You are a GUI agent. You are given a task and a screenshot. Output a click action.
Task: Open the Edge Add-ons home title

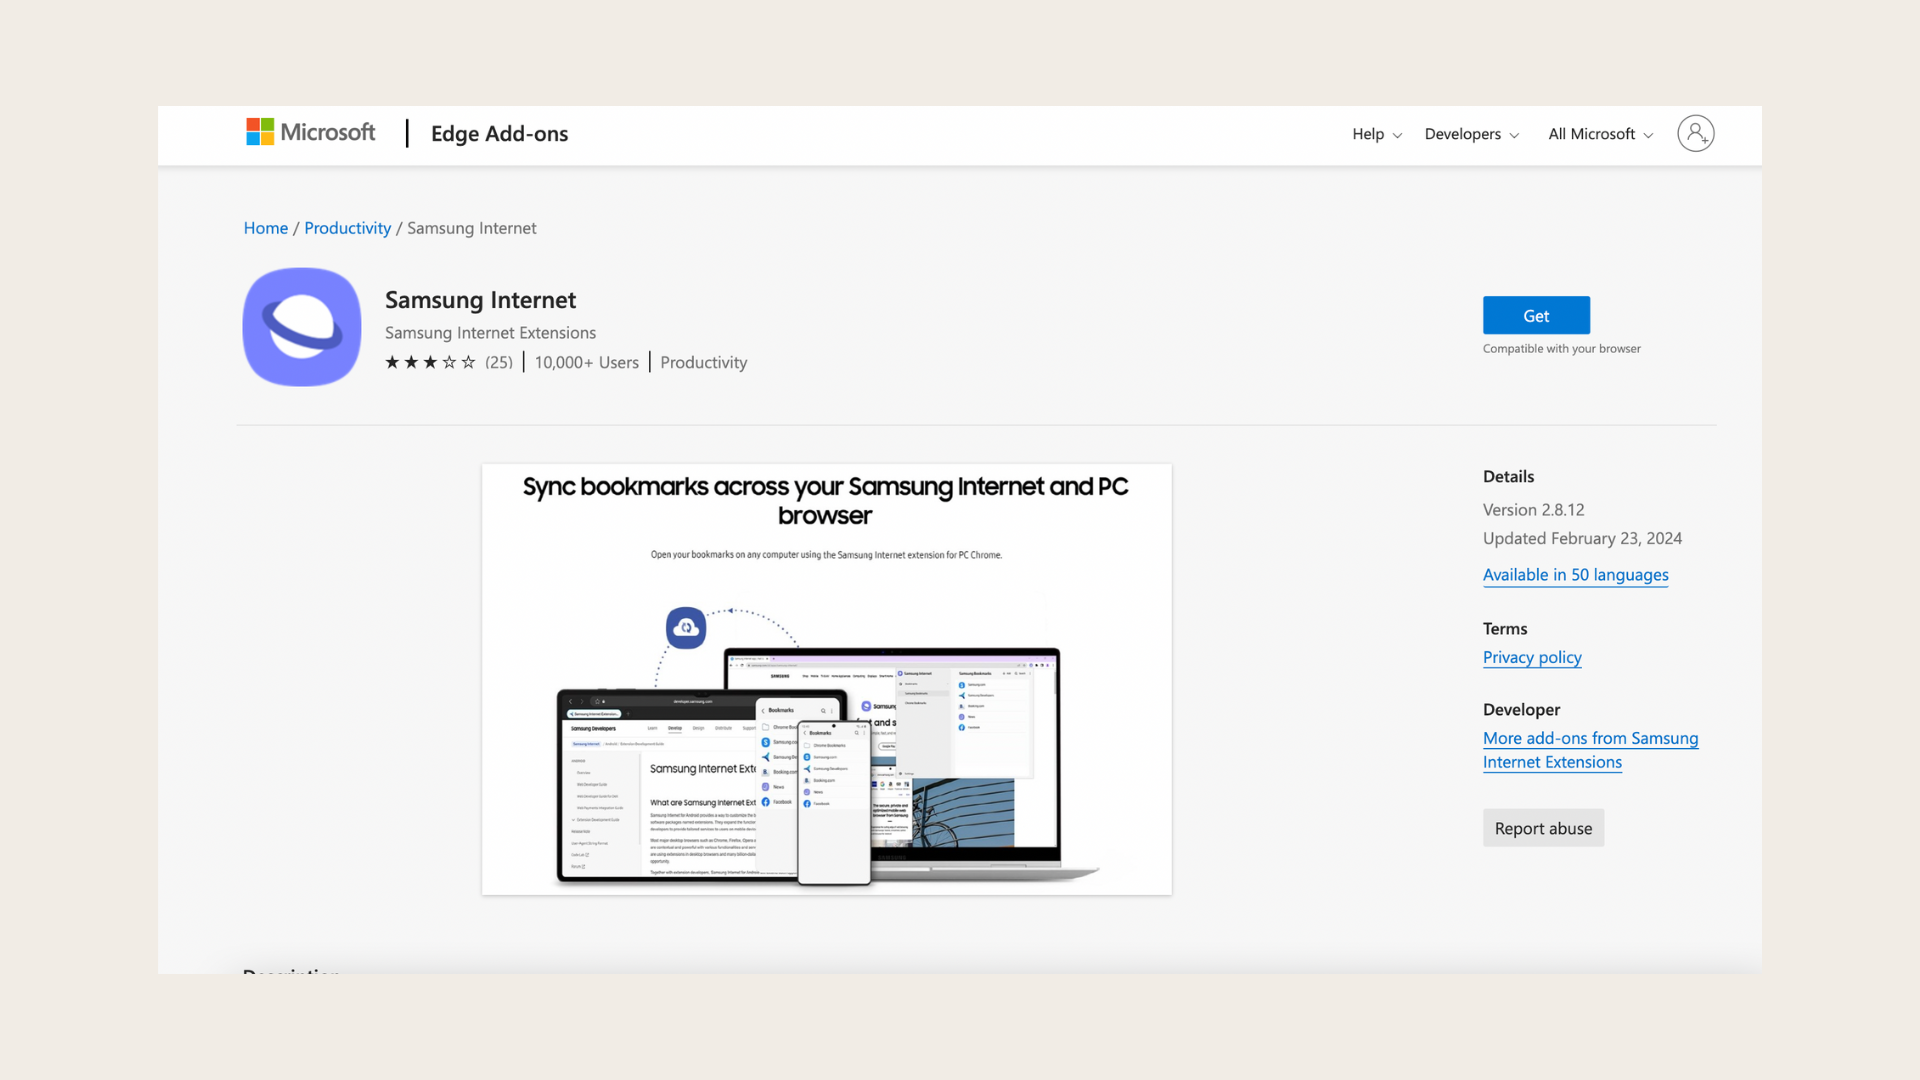pyautogui.click(x=499, y=134)
